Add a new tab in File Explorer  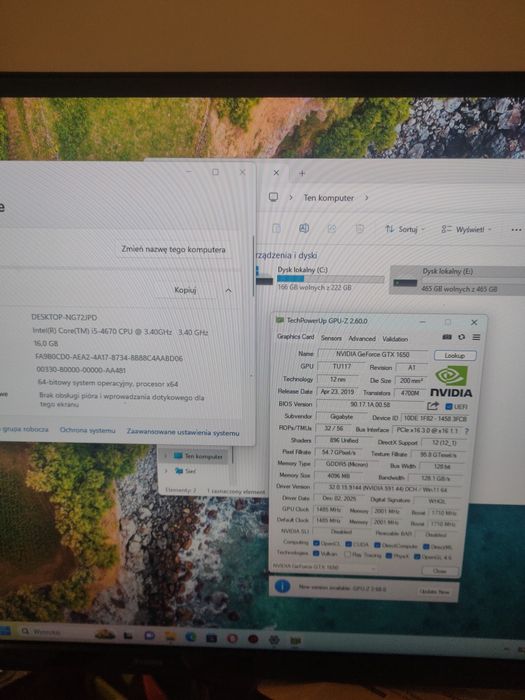[302, 173]
